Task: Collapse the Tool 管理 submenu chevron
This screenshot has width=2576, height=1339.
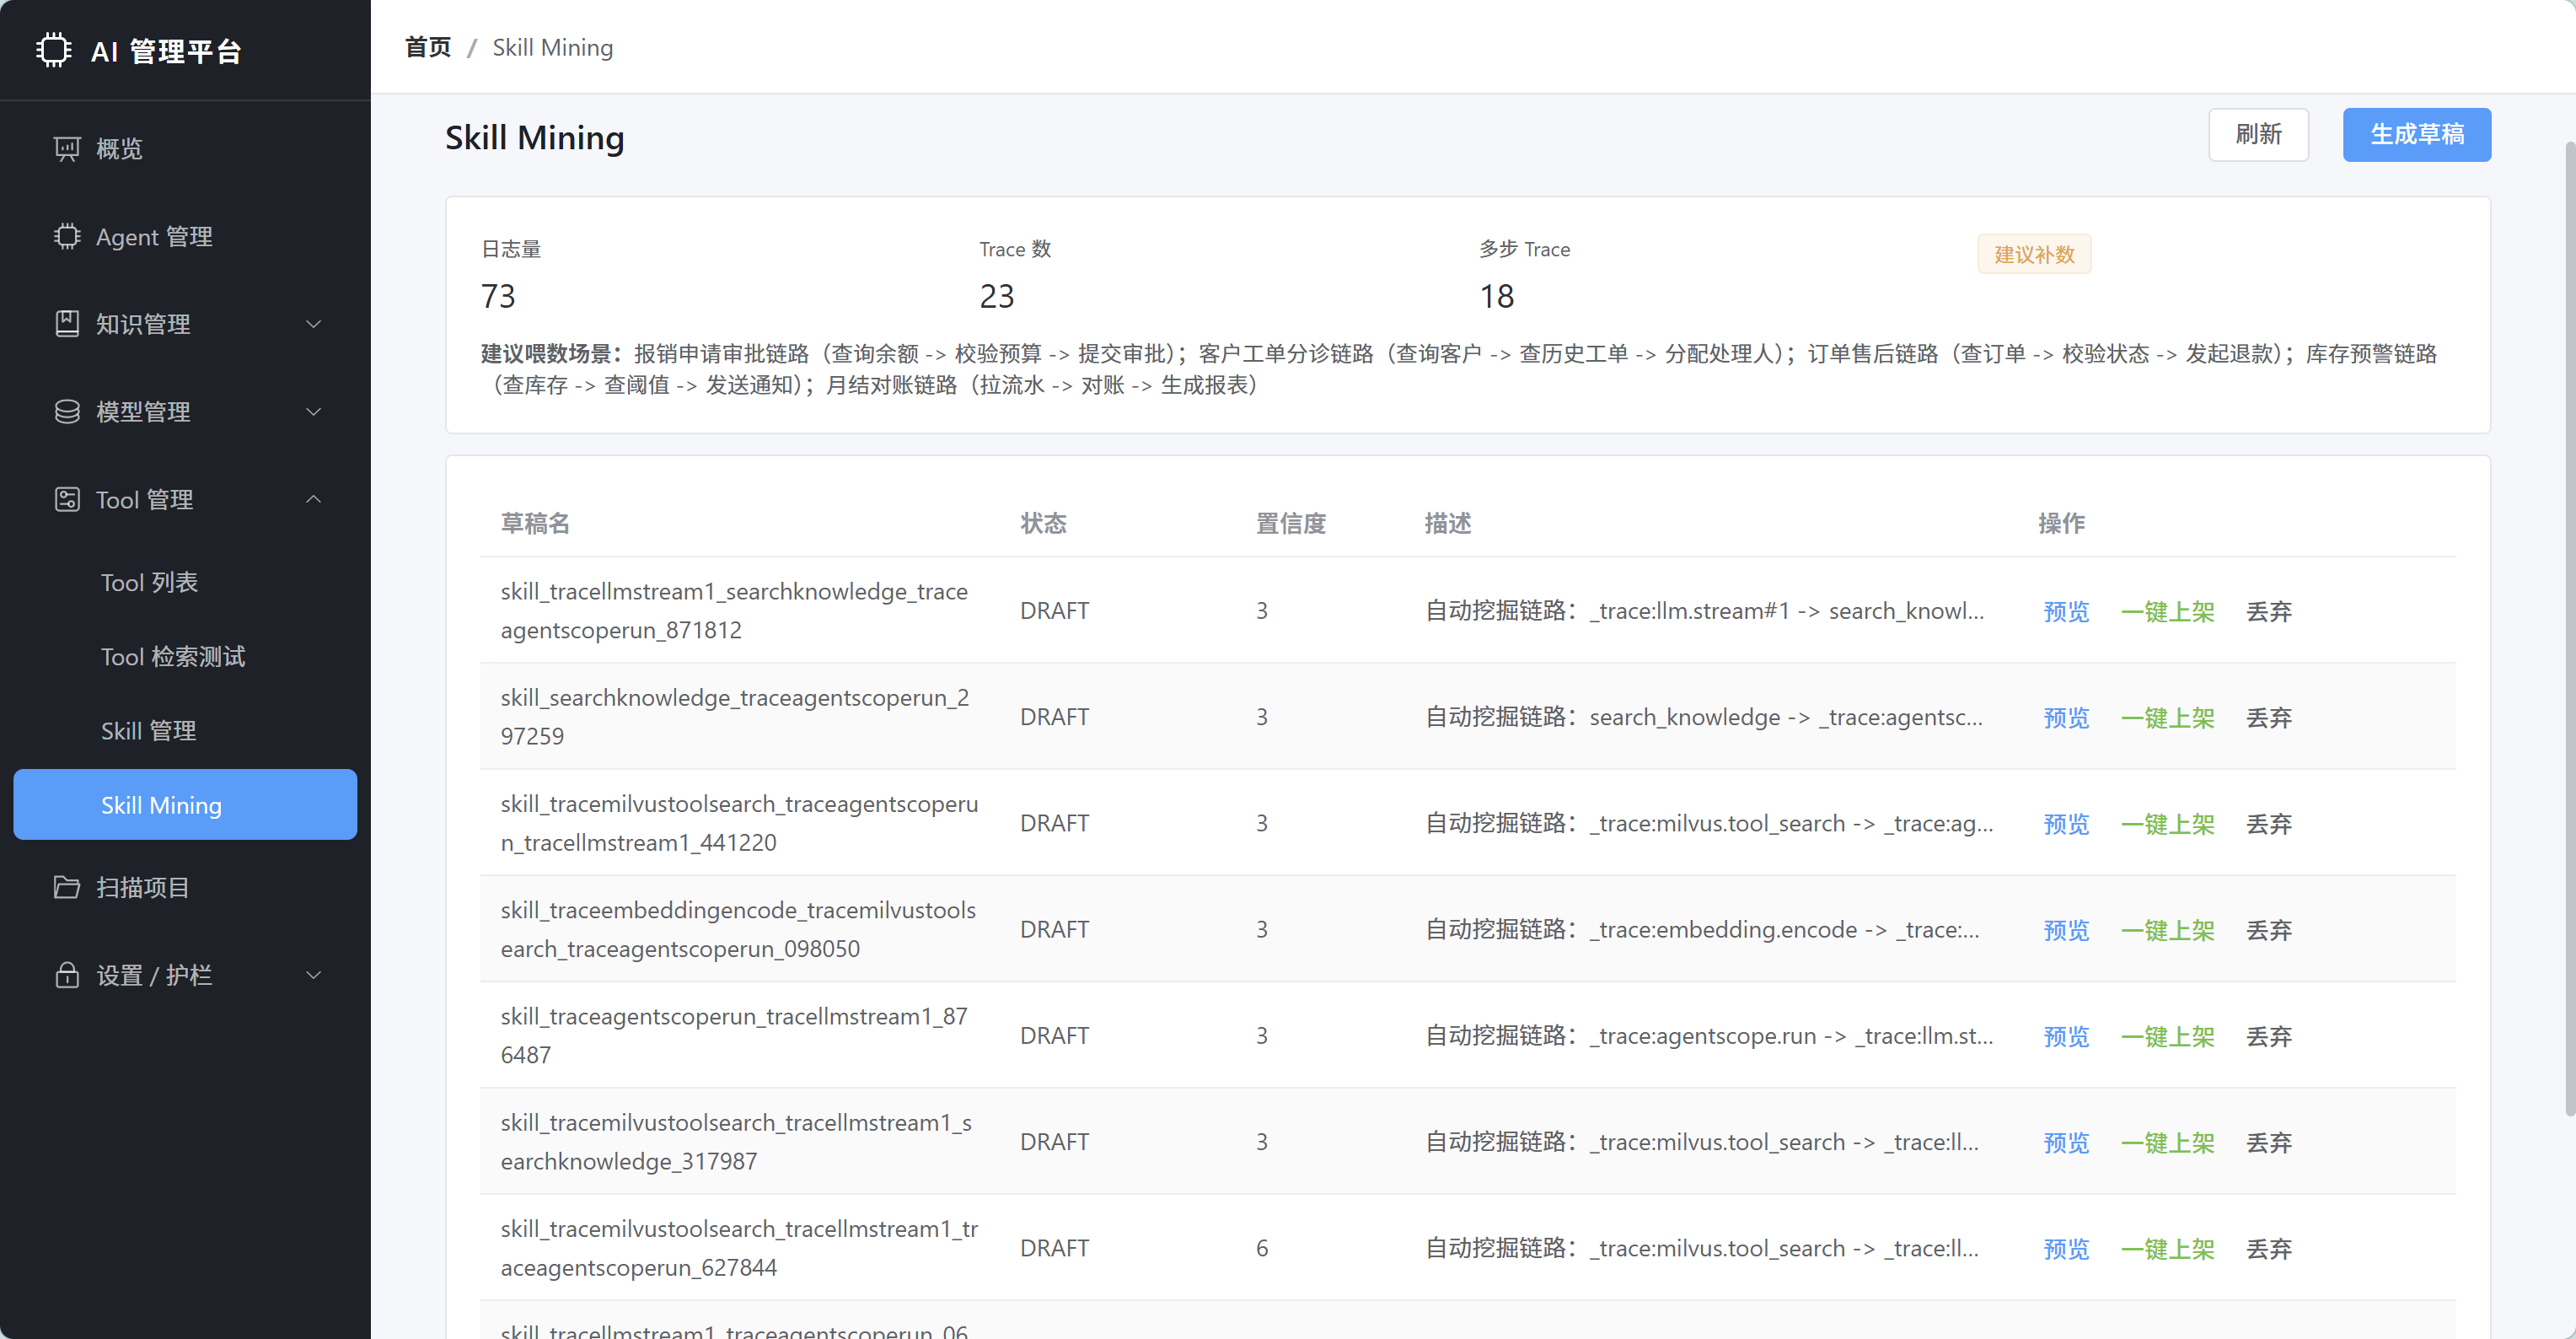Action: click(314, 499)
